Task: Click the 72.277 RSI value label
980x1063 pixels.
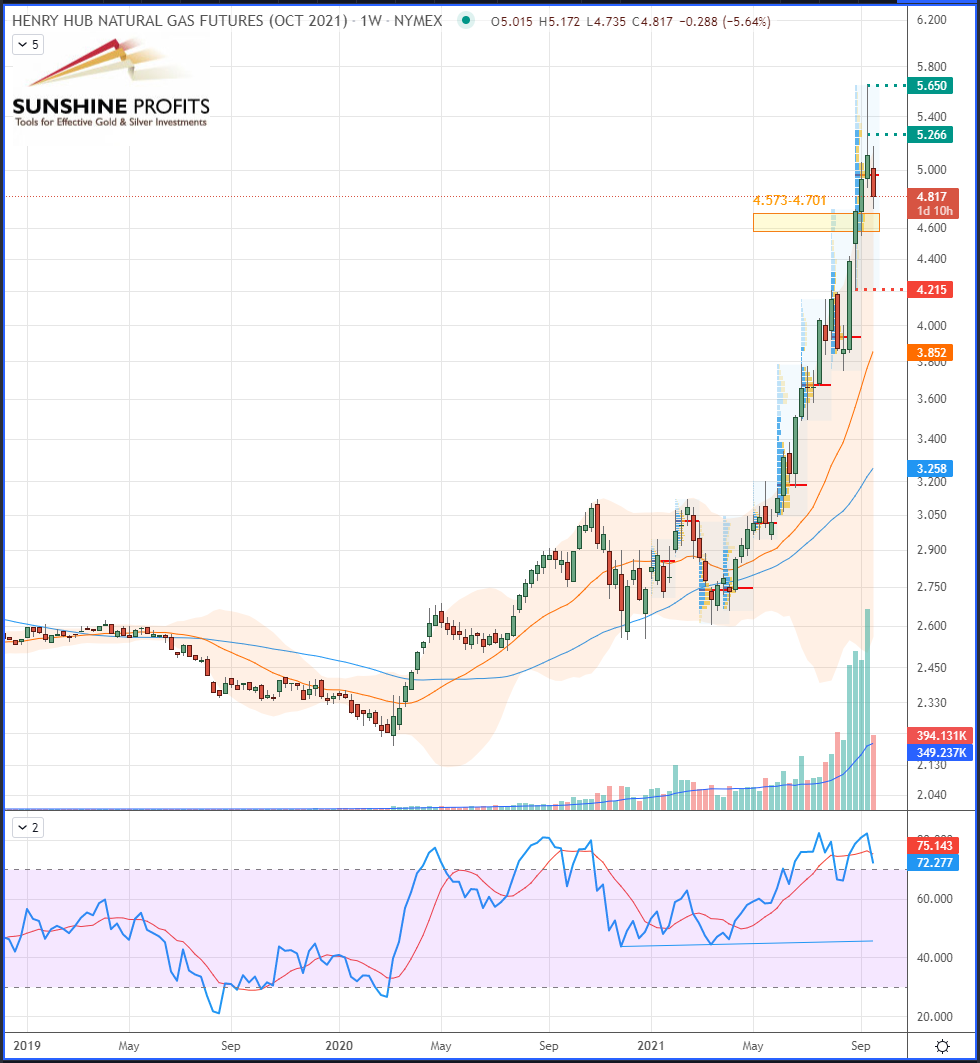Action: pos(933,862)
